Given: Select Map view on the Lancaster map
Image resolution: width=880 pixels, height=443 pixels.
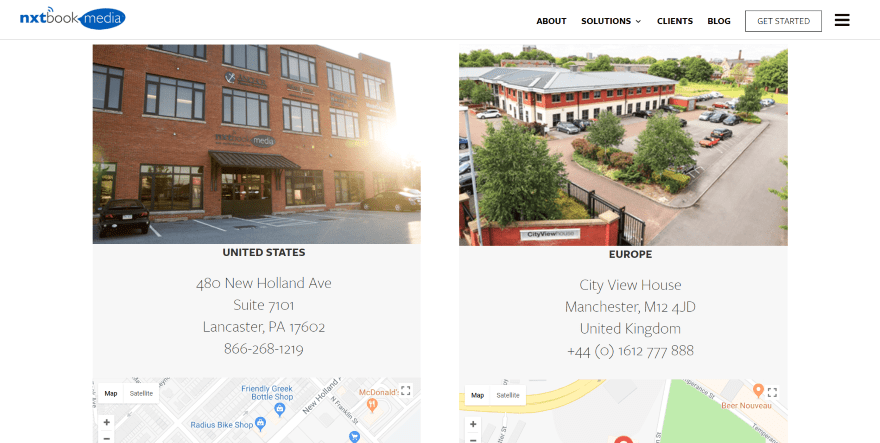Looking at the screenshot, I should (111, 393).
